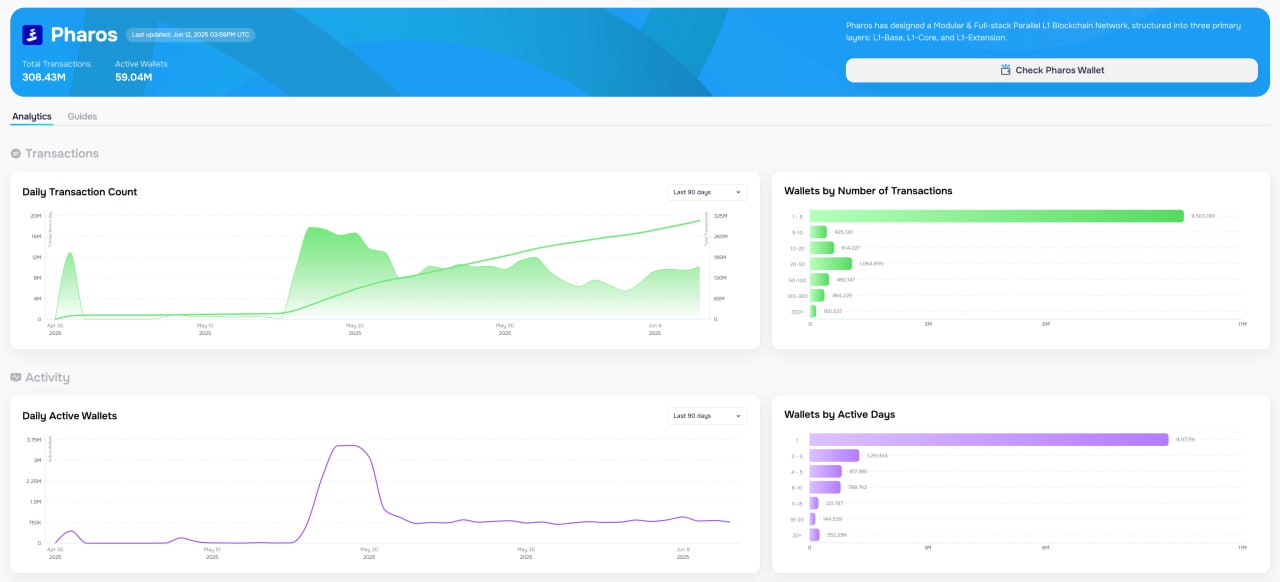Click the Pharos page title
The image size is (1280, 582).
point(84,35)
